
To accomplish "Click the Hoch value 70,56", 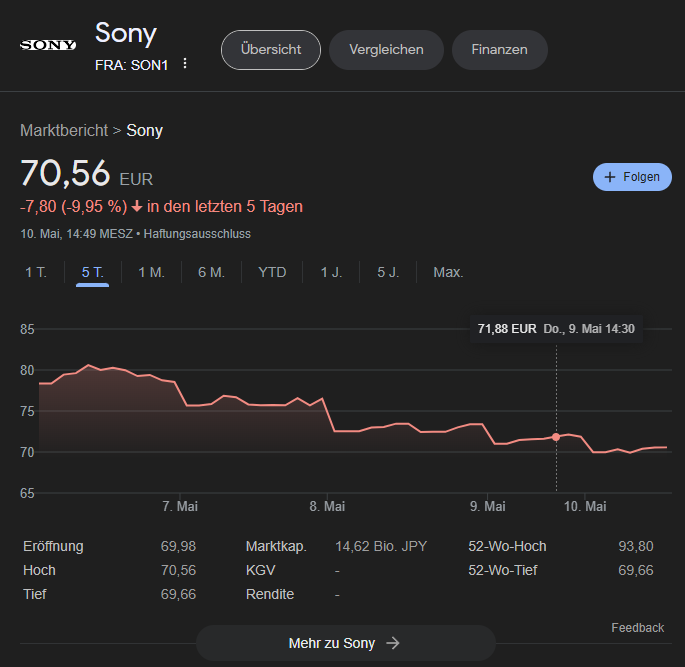I will pos(178,570).
